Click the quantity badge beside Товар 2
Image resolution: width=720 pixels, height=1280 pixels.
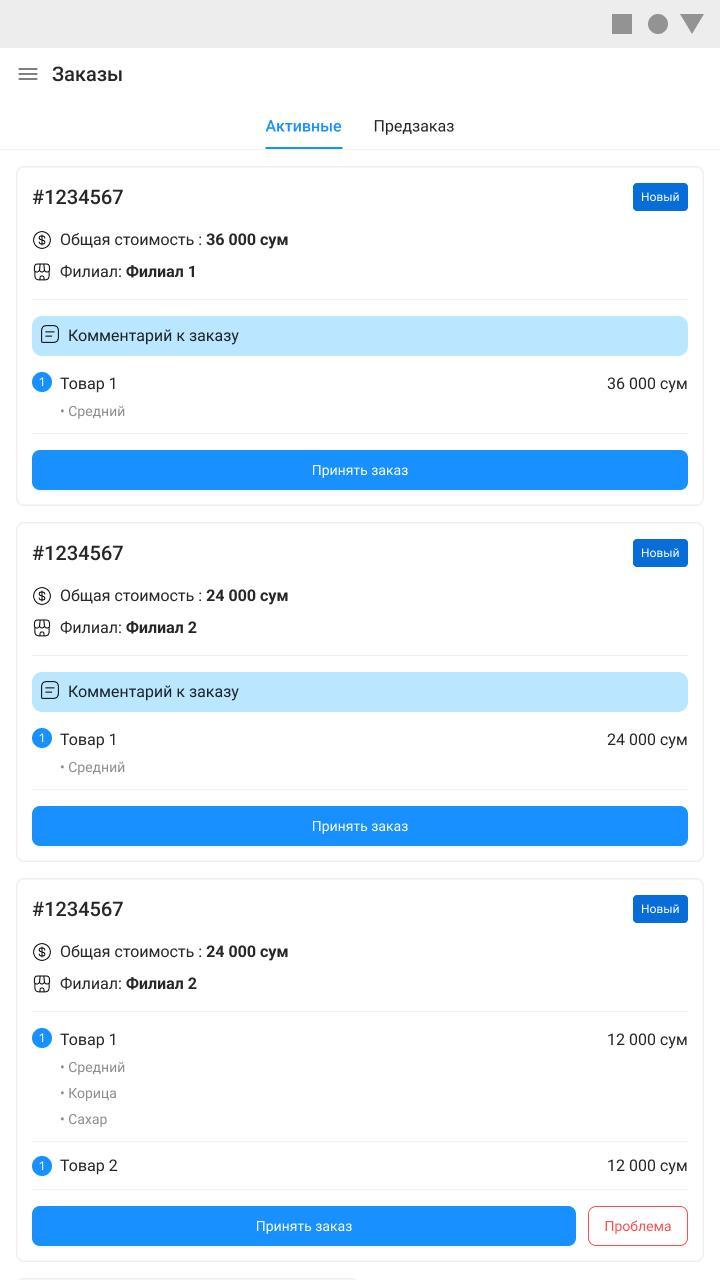point(42,1165)
